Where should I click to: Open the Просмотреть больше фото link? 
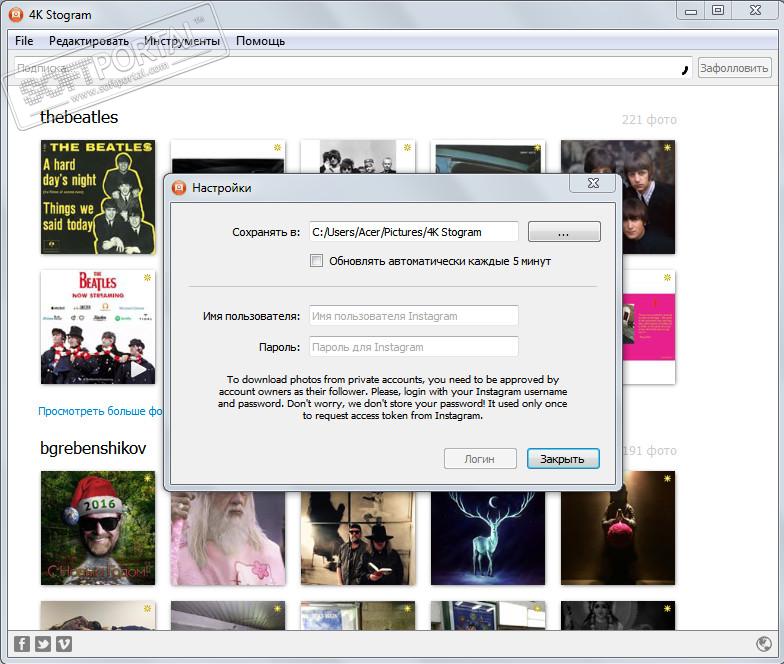[x=100, y=411]
